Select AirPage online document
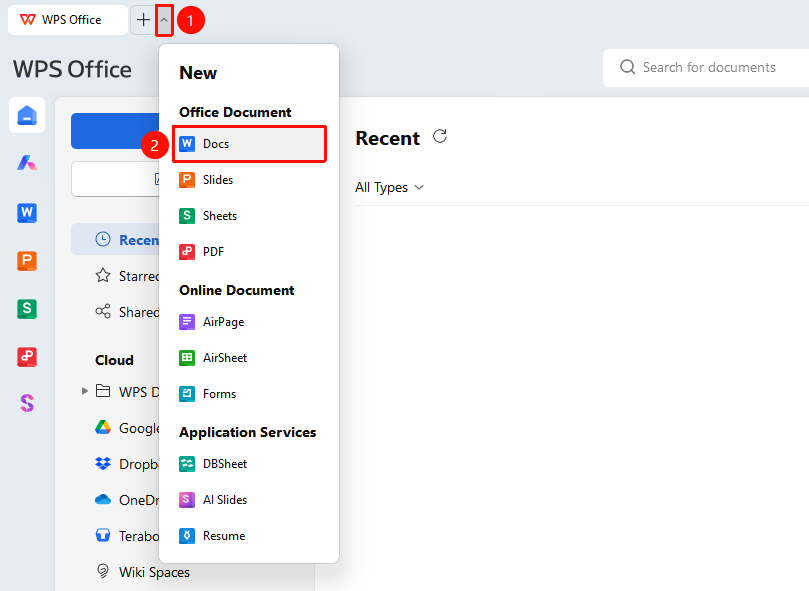Screen dimensions: 809x591 pos(249,322)
